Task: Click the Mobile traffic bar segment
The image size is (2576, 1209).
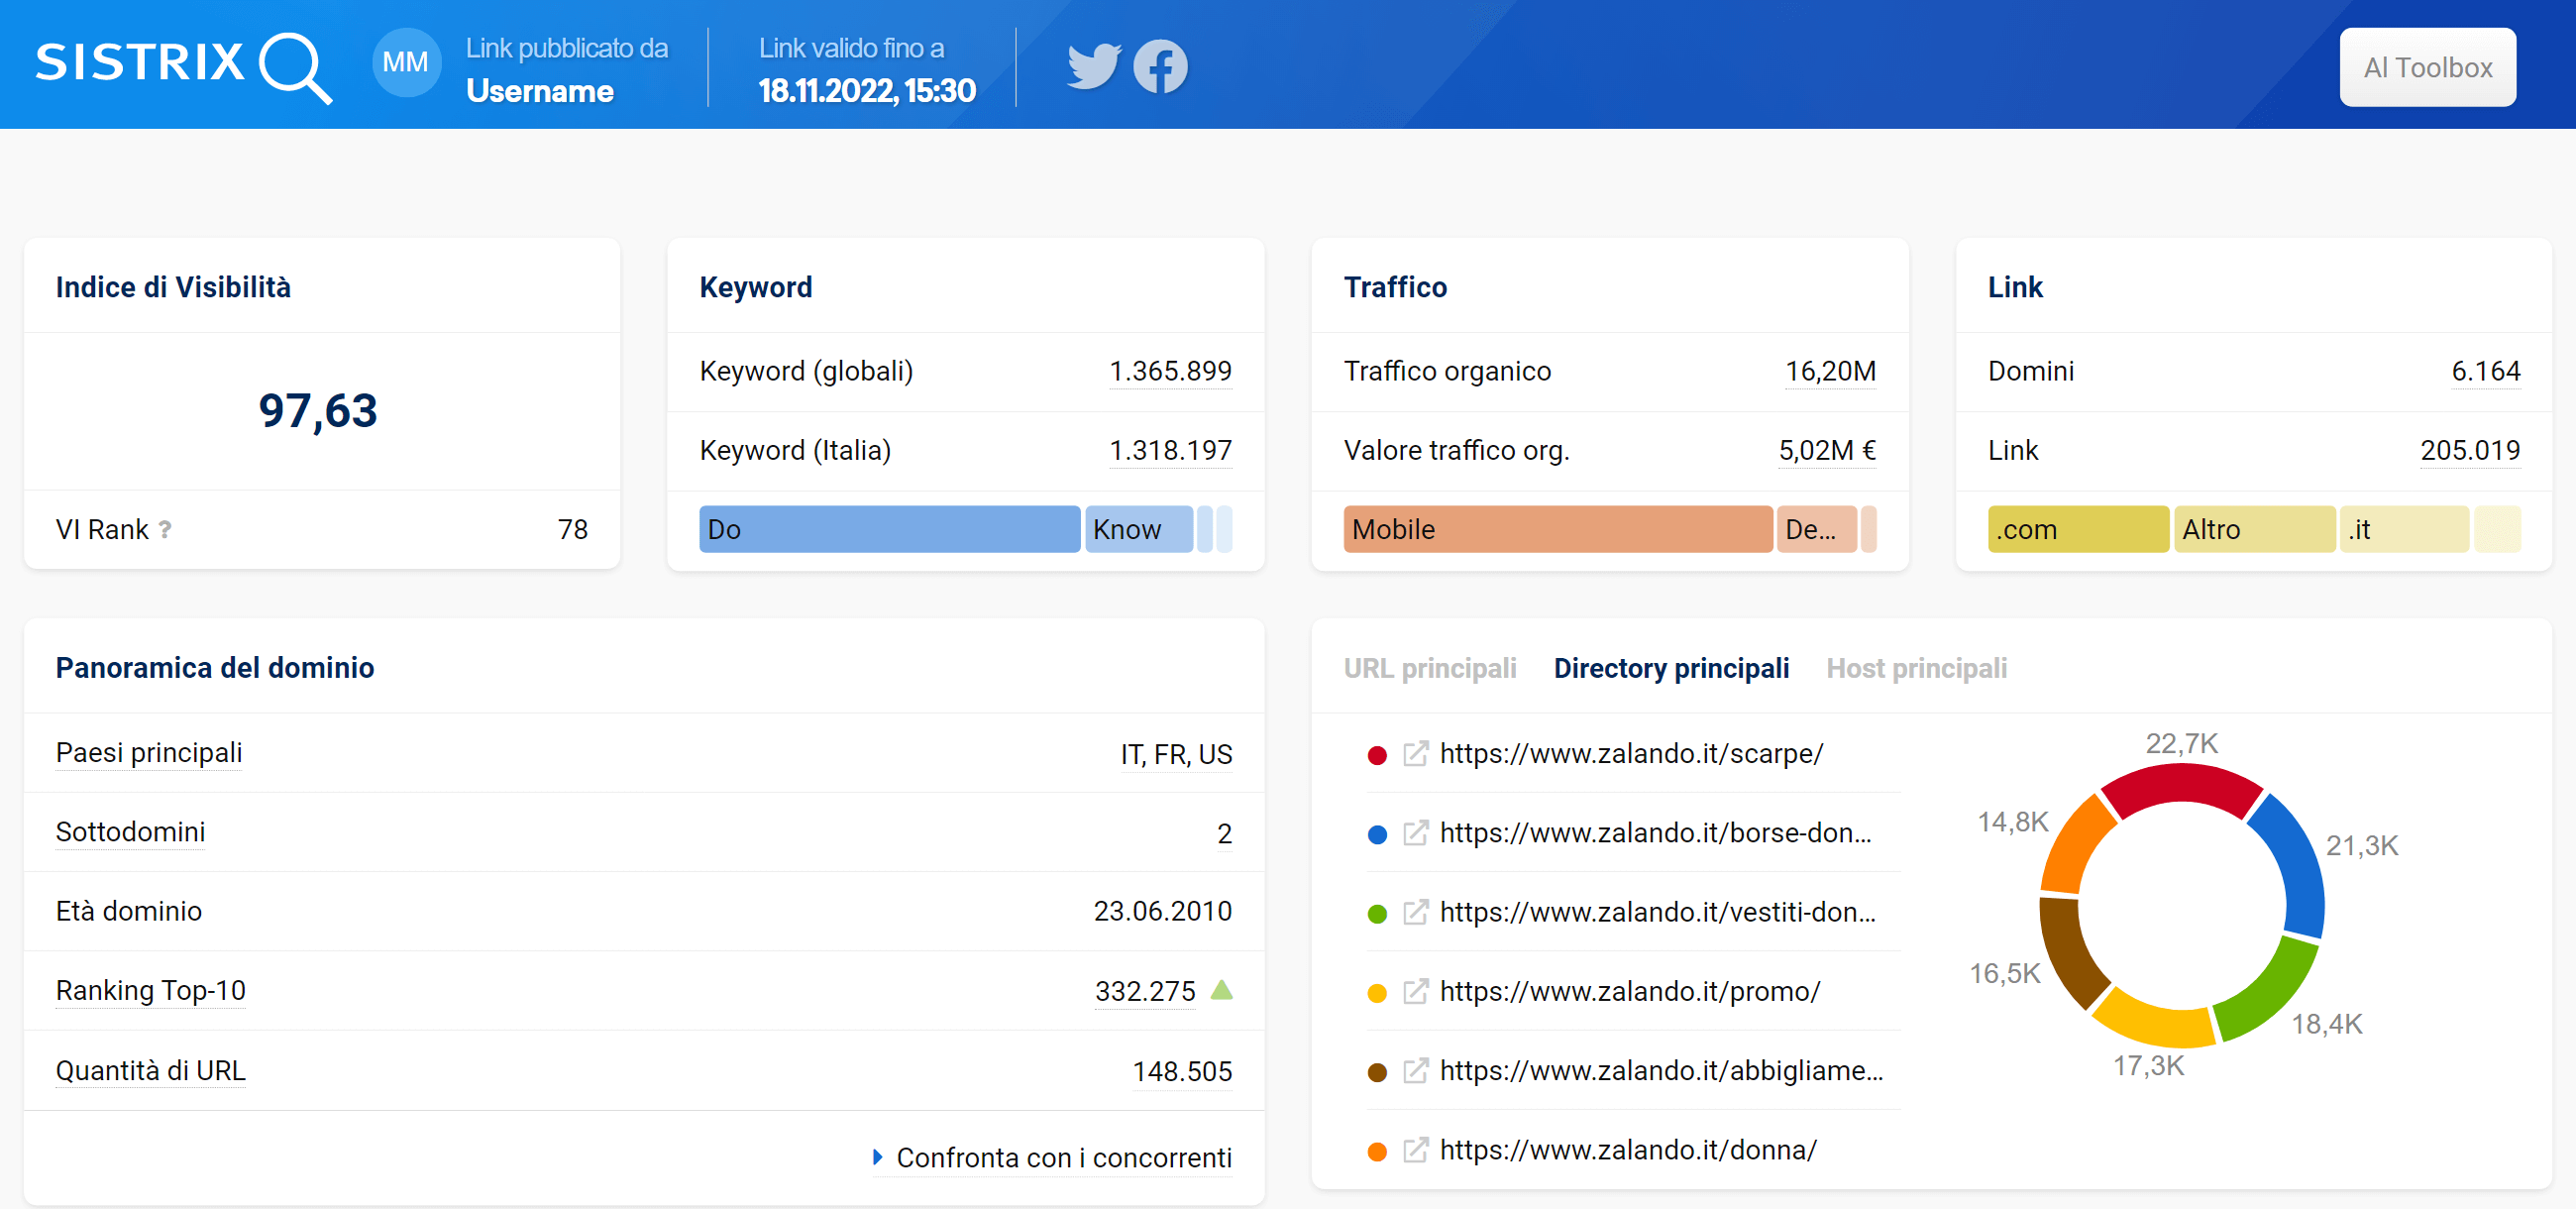Action: pyautogui.click(x=1557, y=529)
